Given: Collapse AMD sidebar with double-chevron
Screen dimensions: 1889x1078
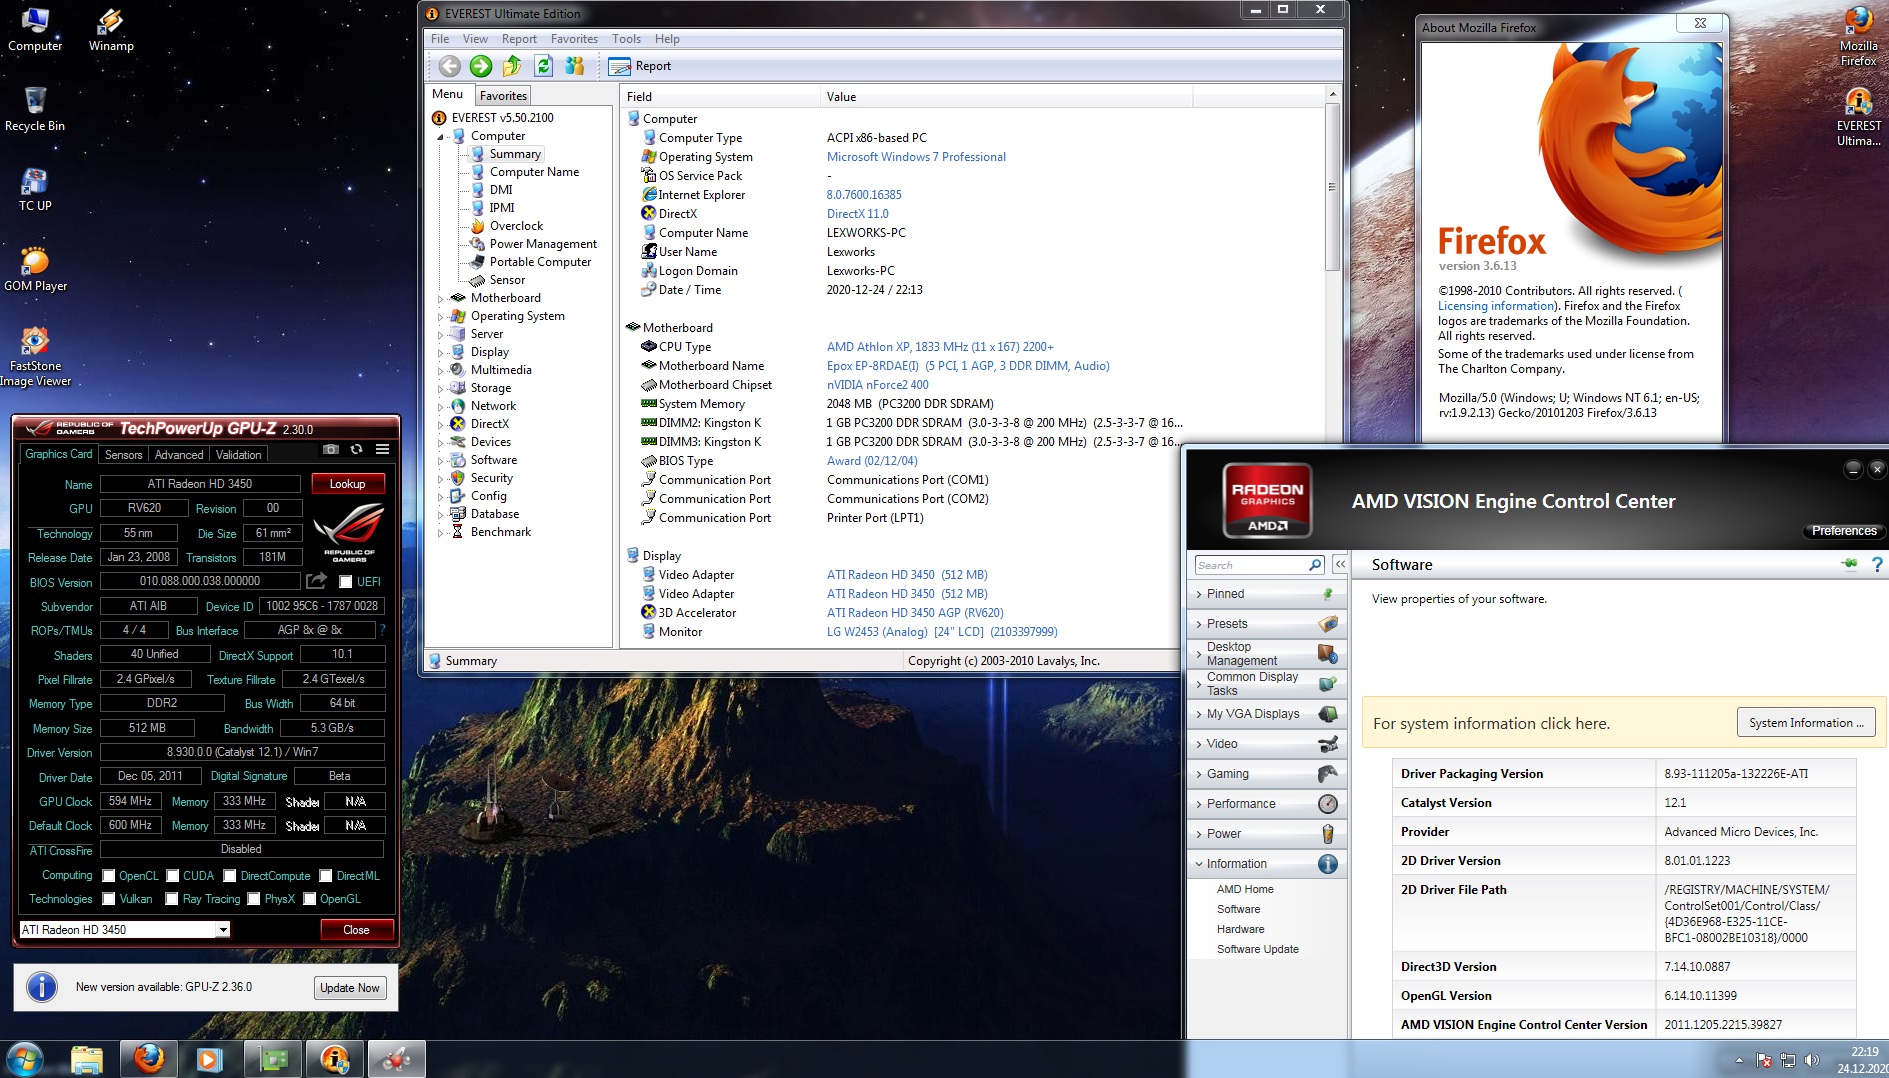Looking at the screenshot, I should coord(1340,565).
